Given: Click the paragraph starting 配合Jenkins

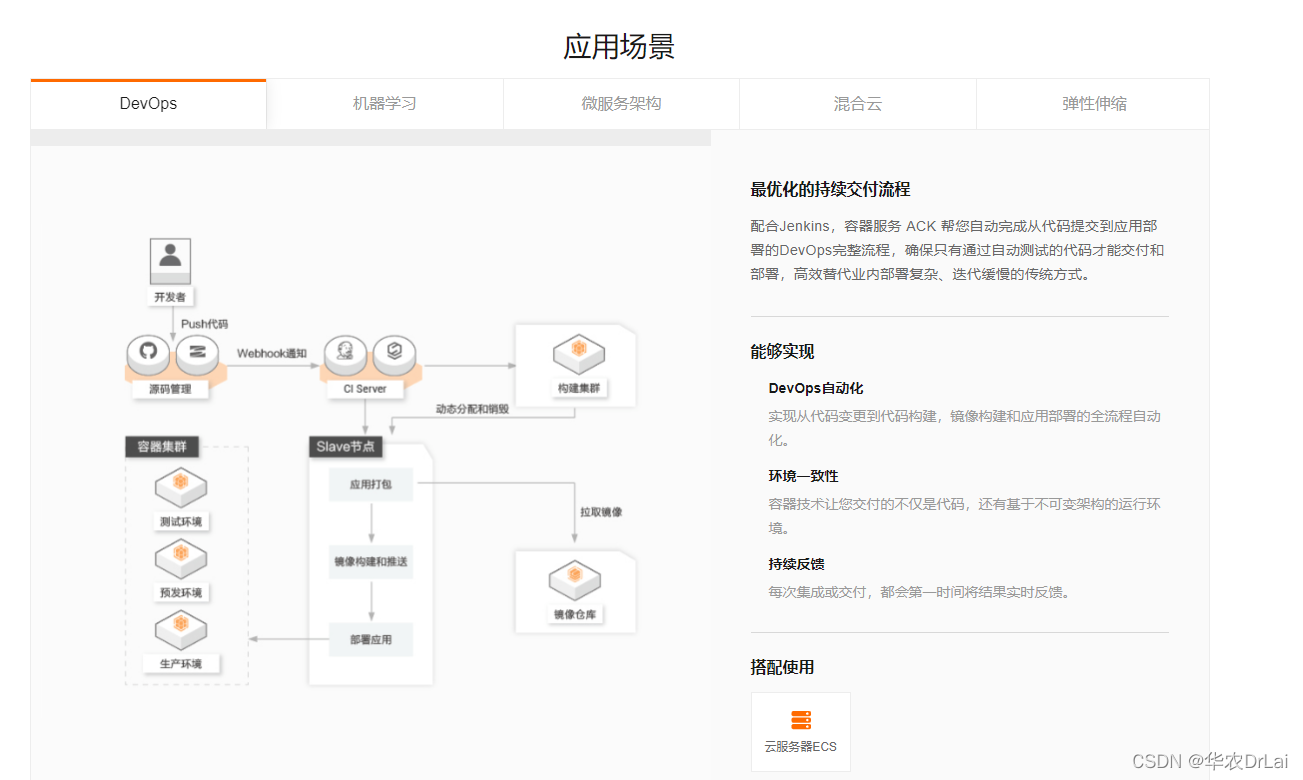Looking at the screenshot, I should pos(958,250).
